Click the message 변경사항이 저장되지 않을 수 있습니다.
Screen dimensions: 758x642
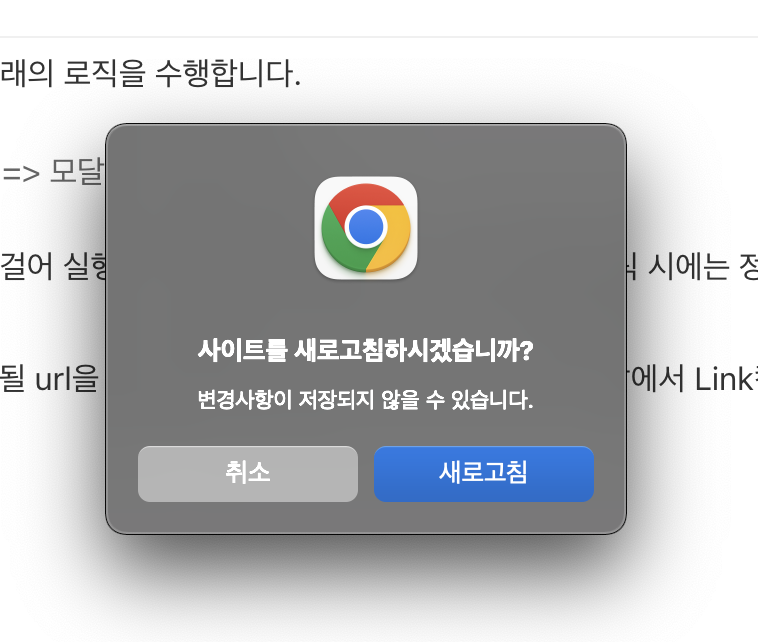[x=365, y=400]
